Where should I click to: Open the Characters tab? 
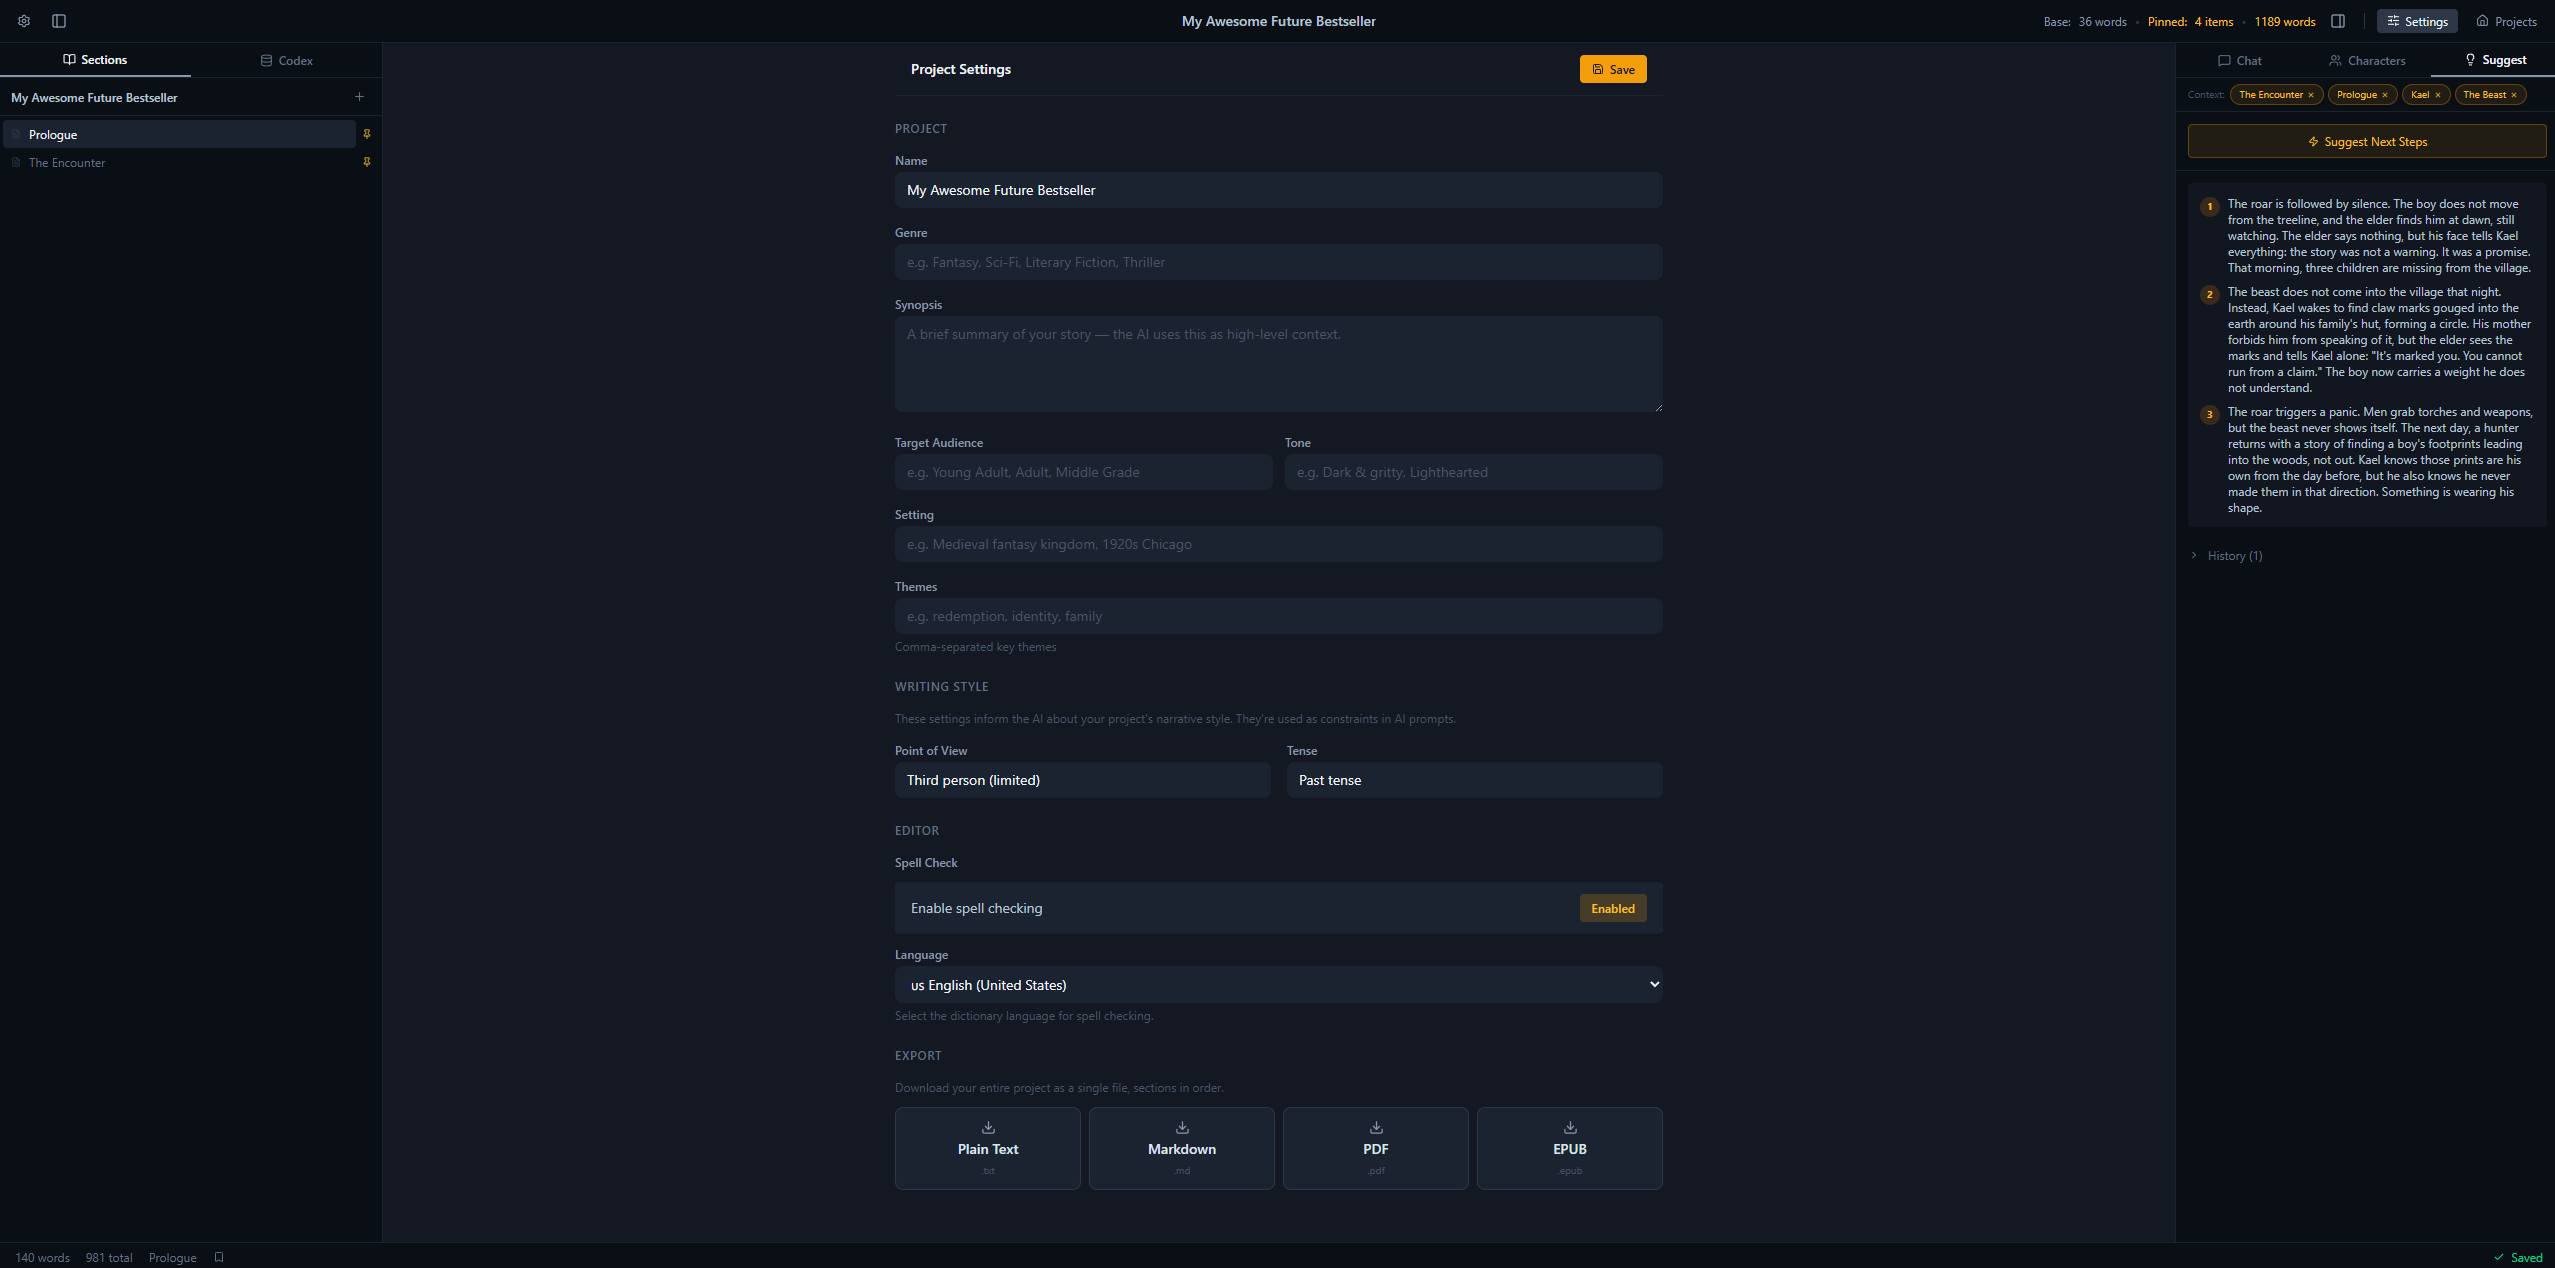(2367, 60)
